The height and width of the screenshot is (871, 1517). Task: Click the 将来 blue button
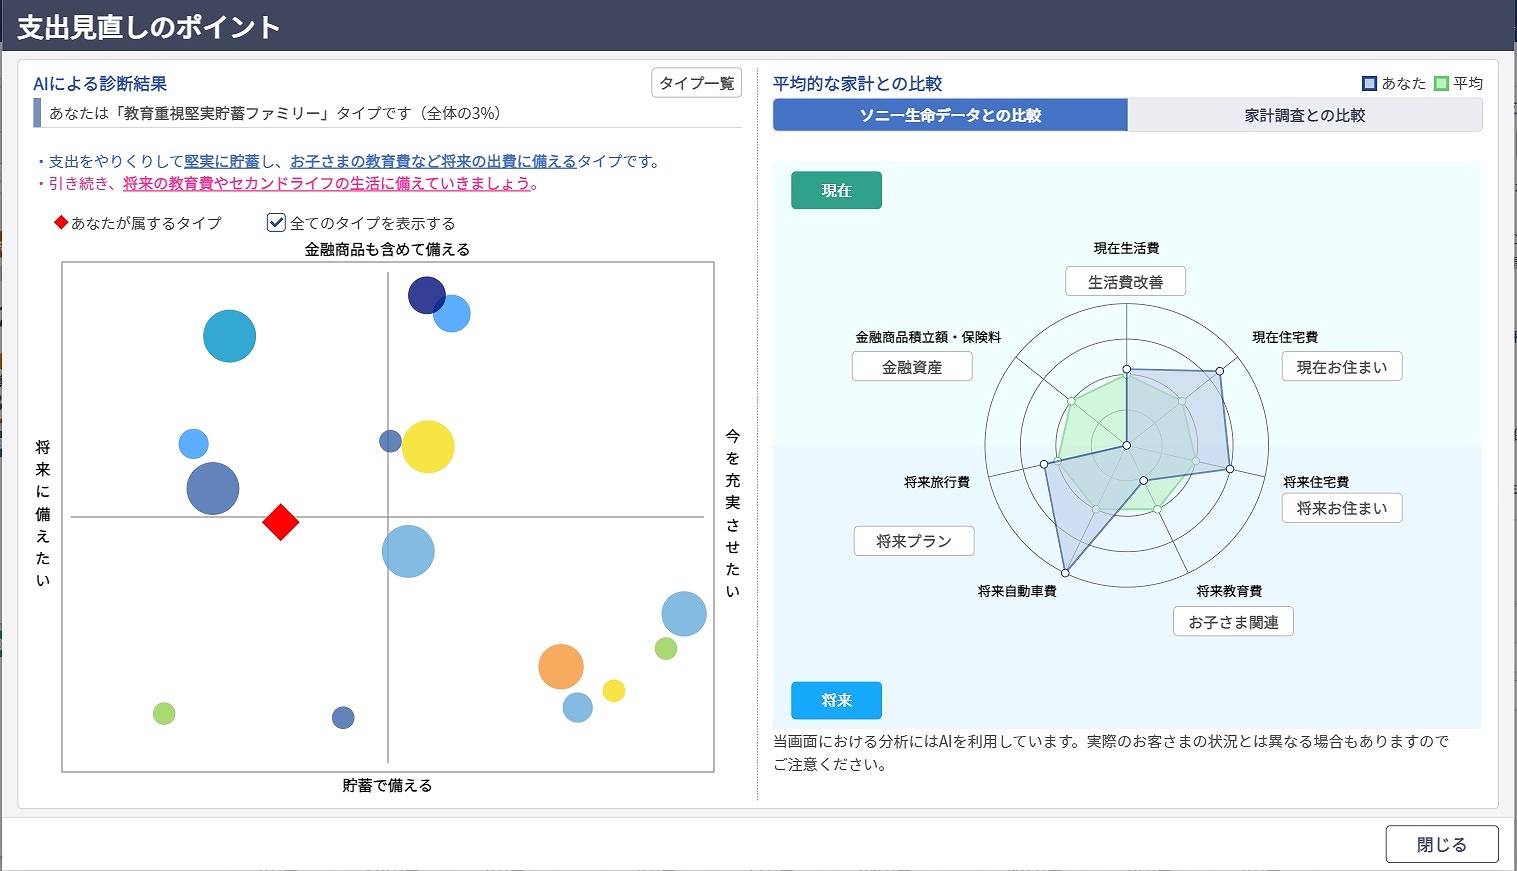click(x=836, y=700)
